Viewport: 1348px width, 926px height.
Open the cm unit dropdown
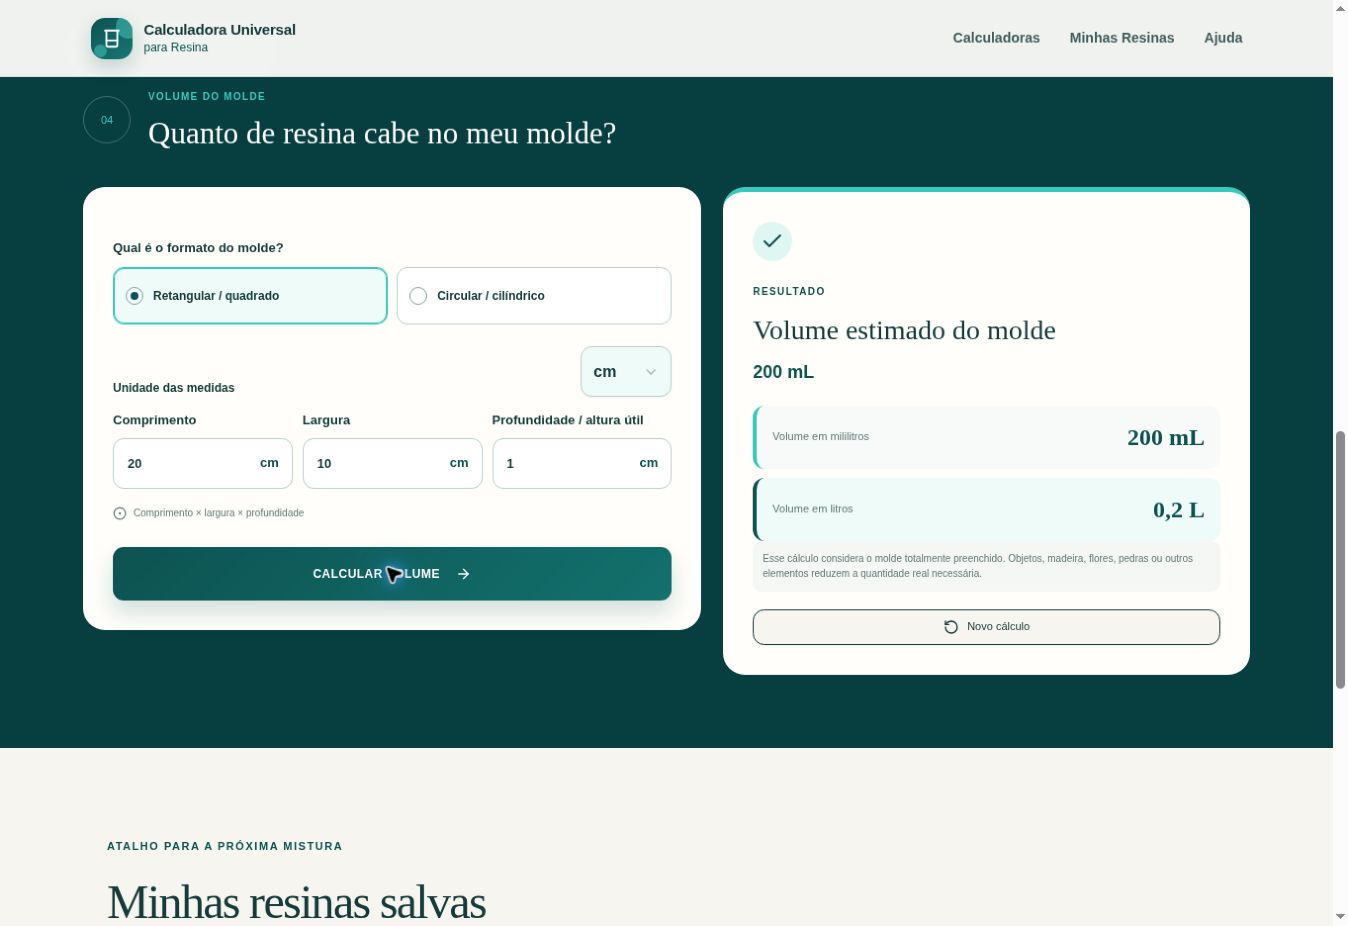(626, 372)
